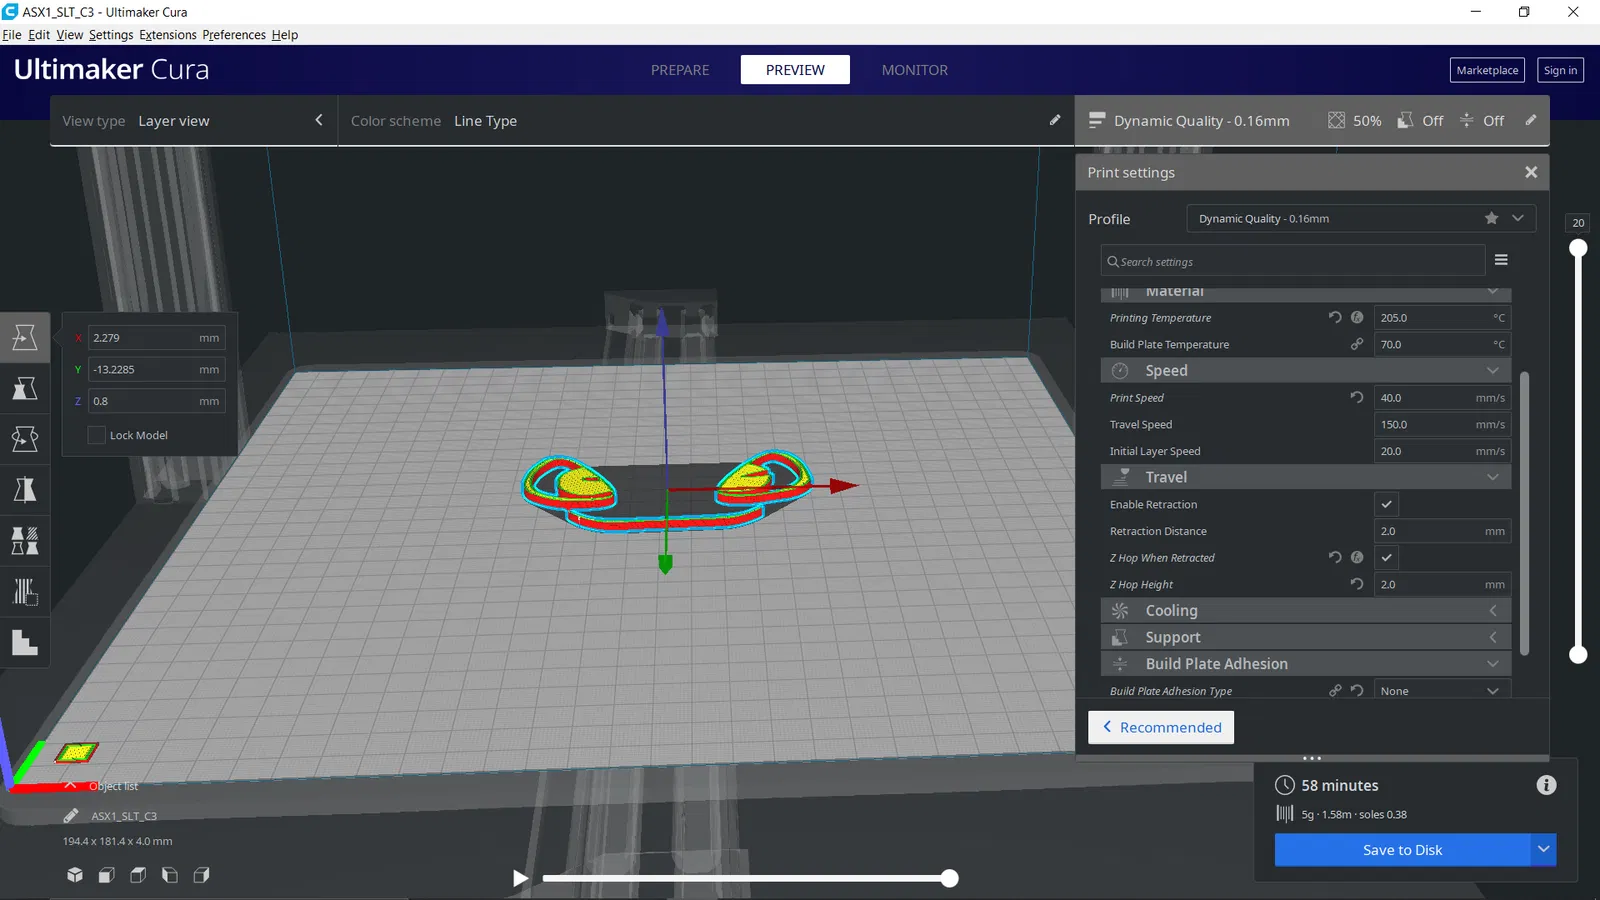Screen dimensions: 1600x900
Task: Switch camera to left side view
Action: click(x=170, y=875)
